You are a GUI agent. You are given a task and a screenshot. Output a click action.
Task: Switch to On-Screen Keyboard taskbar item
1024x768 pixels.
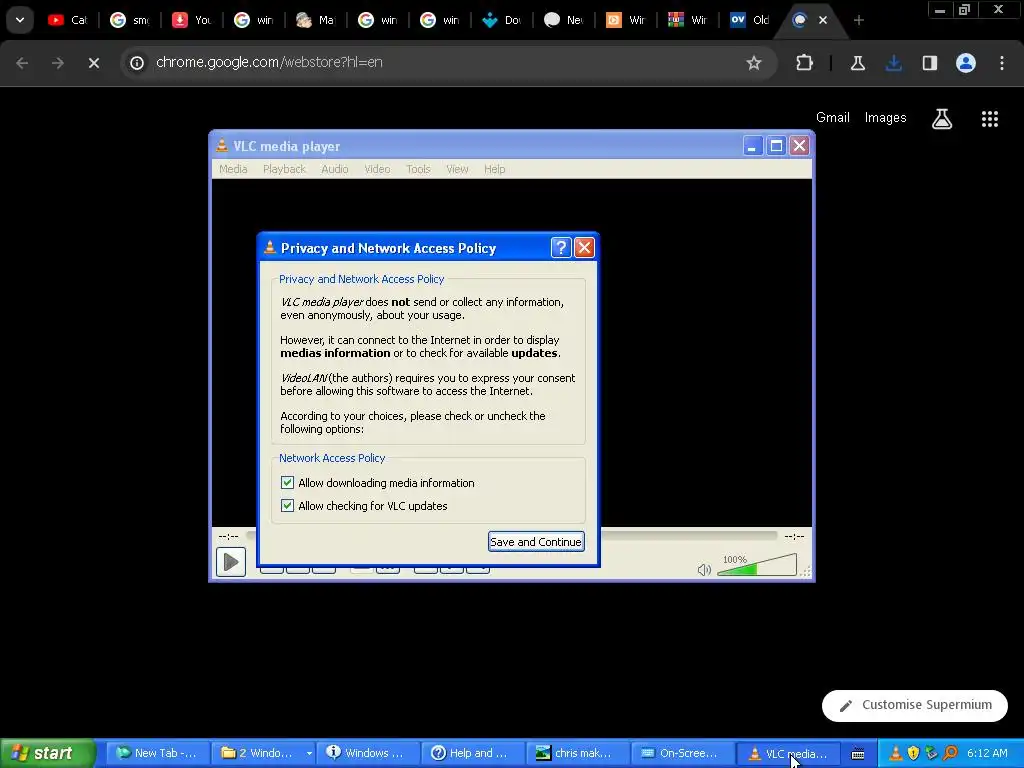pyautogui.click(x=682, y=753)
